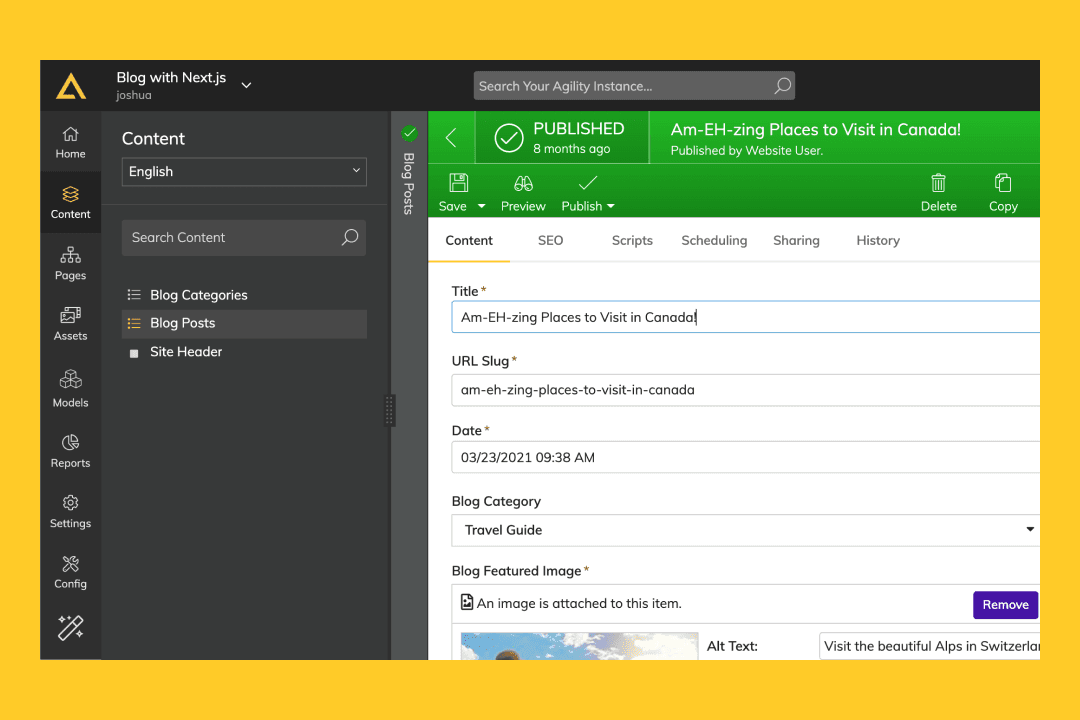Click the URL Slug input field
The width and height of the screenshot is (1080, 720).
(x=745, y=390)
